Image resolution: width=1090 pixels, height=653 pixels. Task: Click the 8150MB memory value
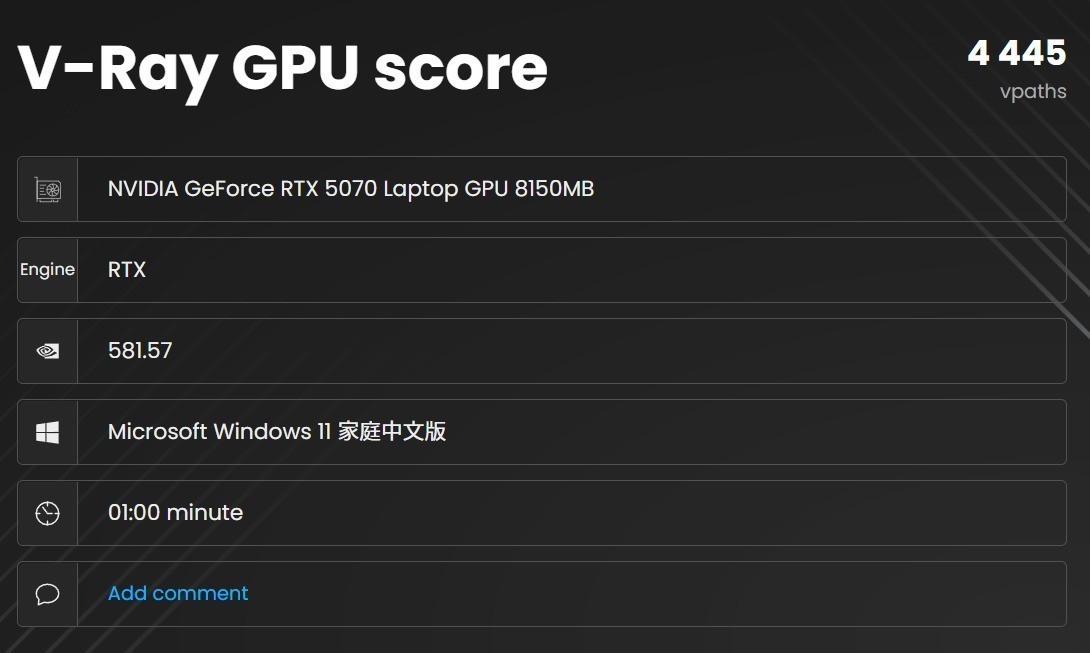(554, 188)
